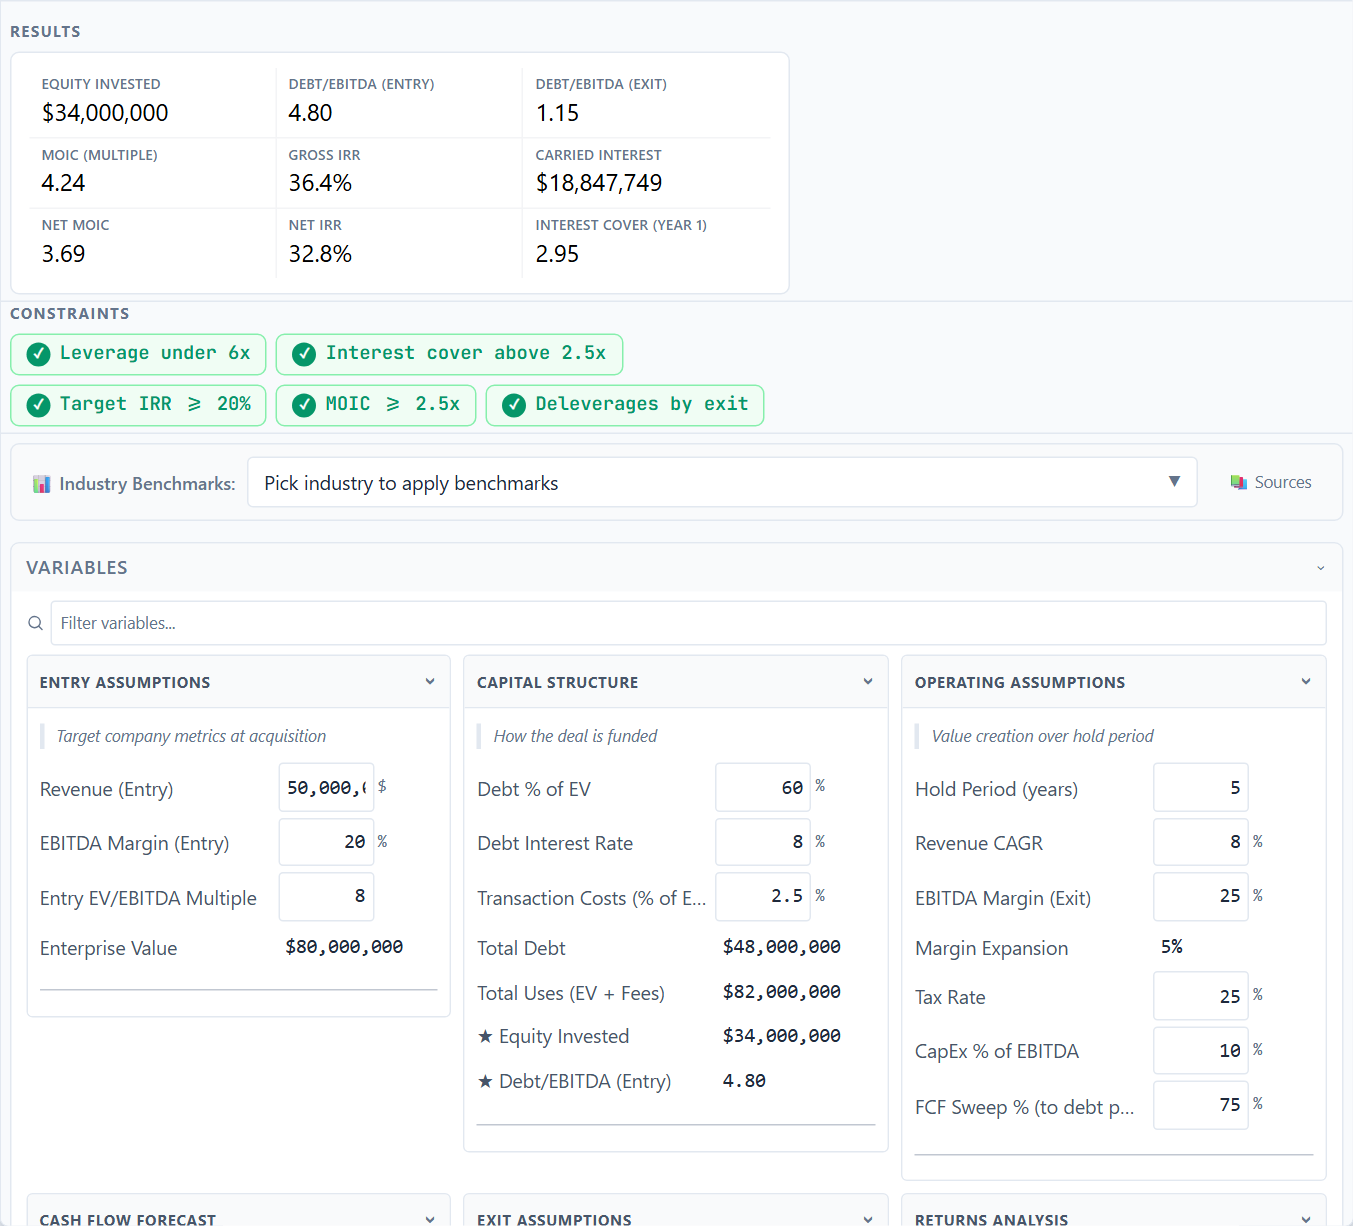Toggle the Exit Assumptions panel chevron
Image resolution: width=1353 pixels, height=1226 pixels.
tap(868, 1219)
